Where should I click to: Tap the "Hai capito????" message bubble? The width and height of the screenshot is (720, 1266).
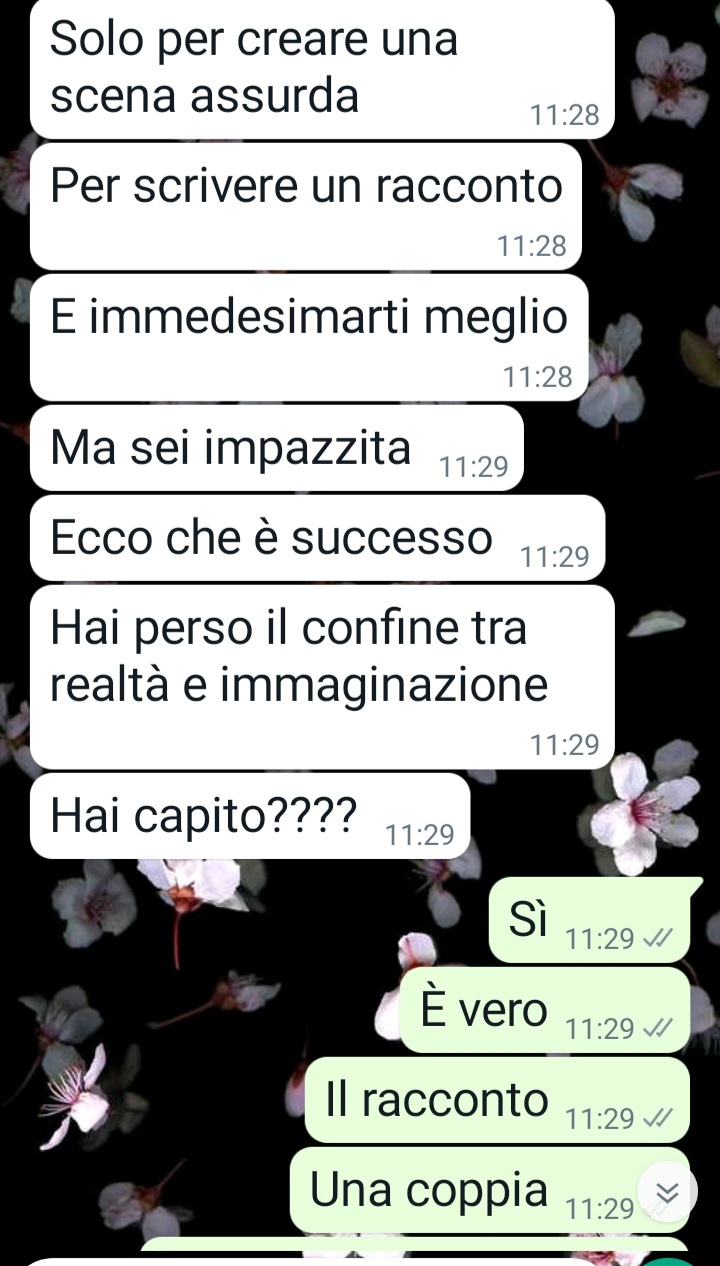pos(250,815)
